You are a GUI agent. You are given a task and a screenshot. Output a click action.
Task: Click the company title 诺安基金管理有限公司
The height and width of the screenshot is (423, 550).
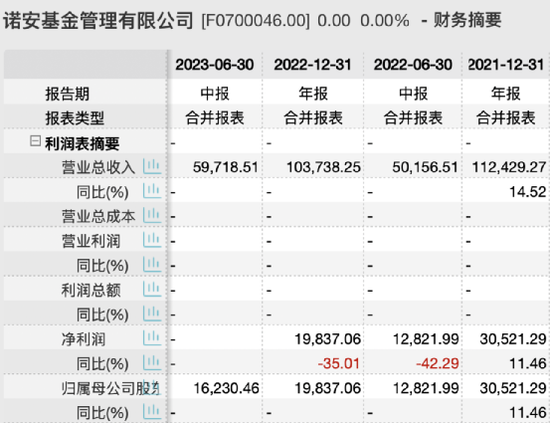(98, 20)
